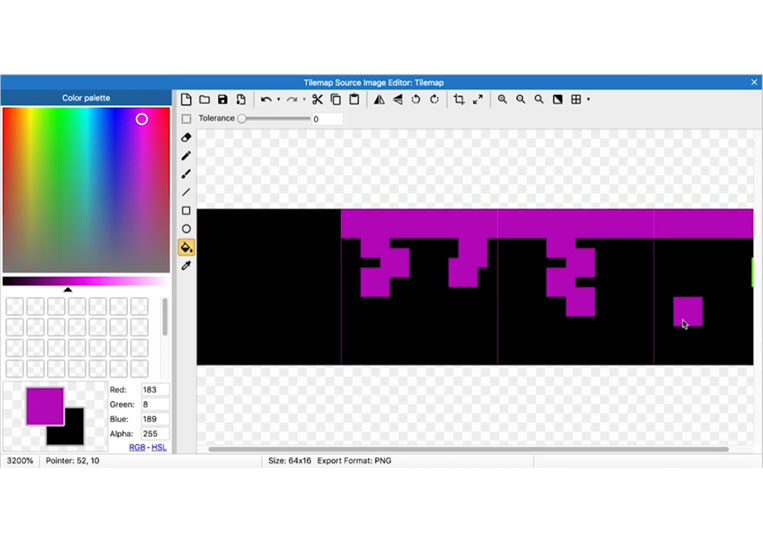This screenshot has width=763, height=541.
Task: Zoom out of the canvas
Action: point(521,100)
